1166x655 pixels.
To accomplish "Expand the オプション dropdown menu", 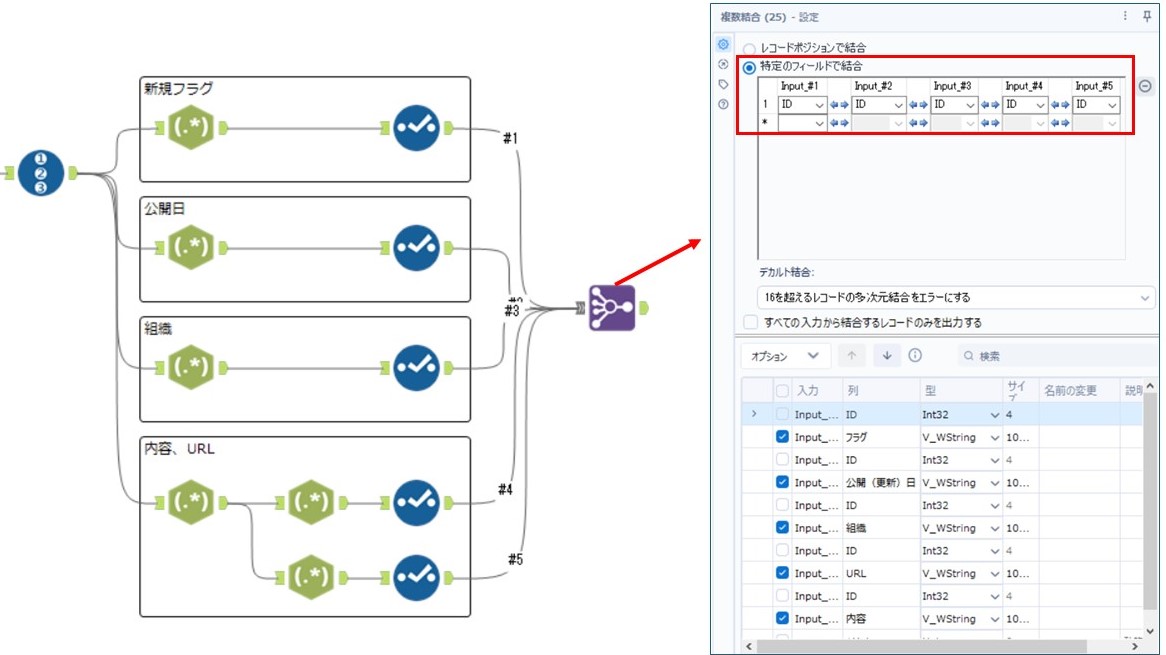I will 786,355.
